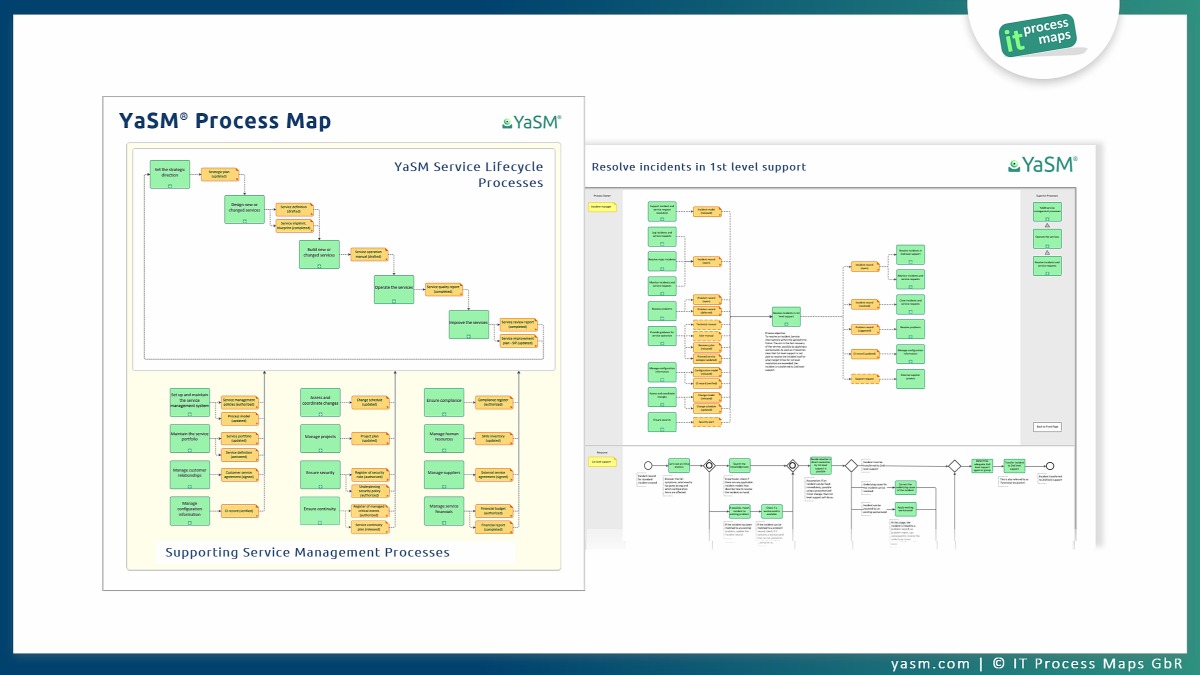Select 'Service operation manual (drafted)' document
The image size is (1200, 675).
coord(368,254)
